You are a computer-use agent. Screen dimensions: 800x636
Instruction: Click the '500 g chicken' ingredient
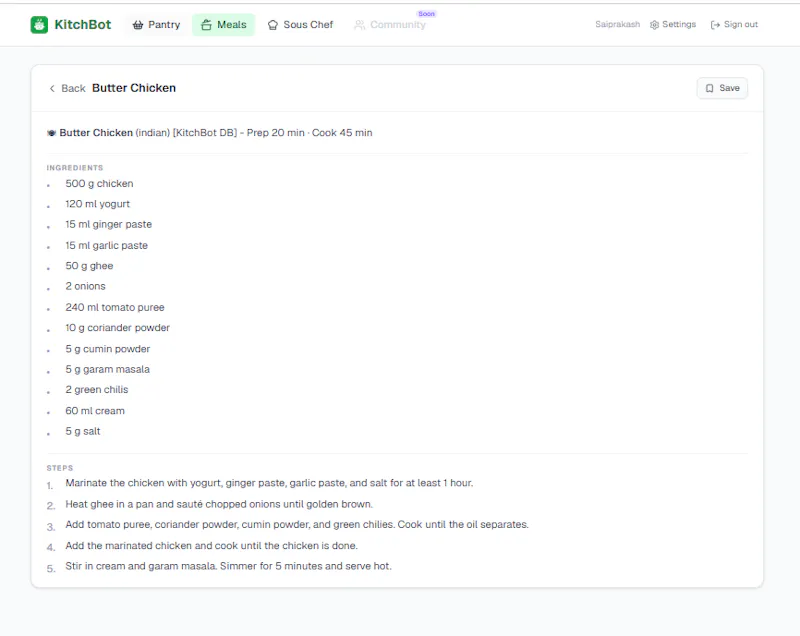[99, 184]
